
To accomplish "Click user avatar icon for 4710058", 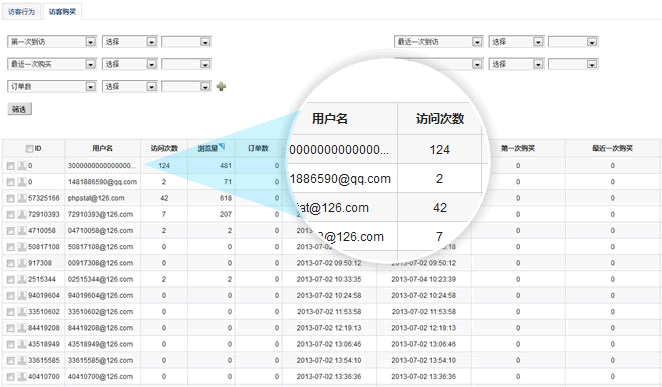I will click(22, 230).
